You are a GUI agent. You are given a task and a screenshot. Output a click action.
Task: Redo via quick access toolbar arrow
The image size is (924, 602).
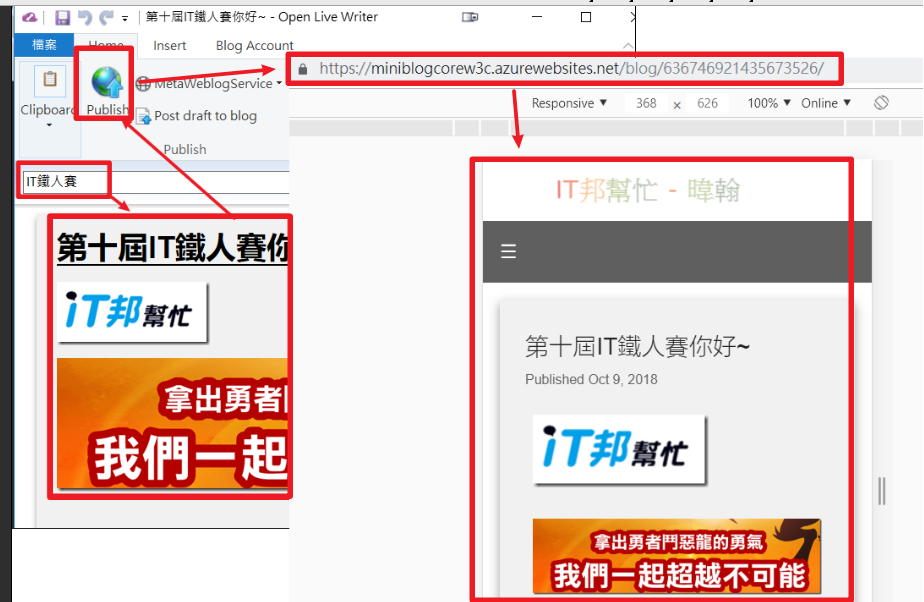pyautogui.click(x=107, y=18)
